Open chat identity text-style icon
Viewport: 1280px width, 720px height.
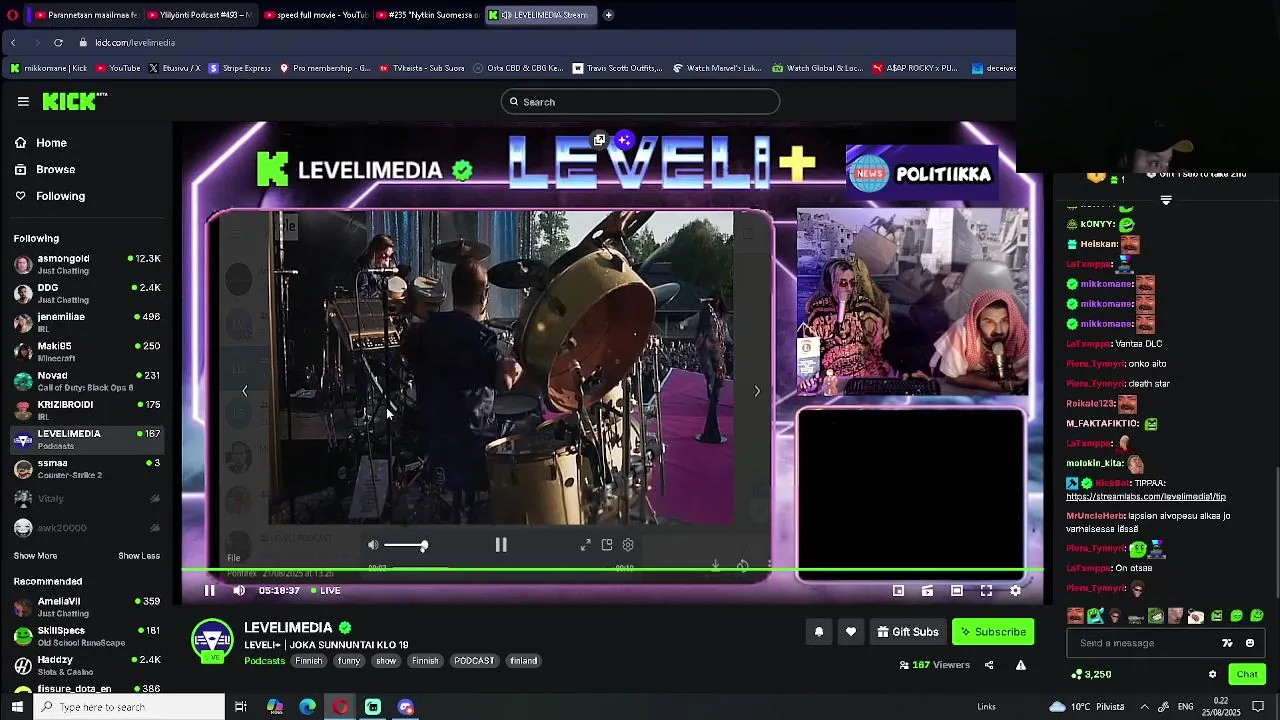point(1228,643)
